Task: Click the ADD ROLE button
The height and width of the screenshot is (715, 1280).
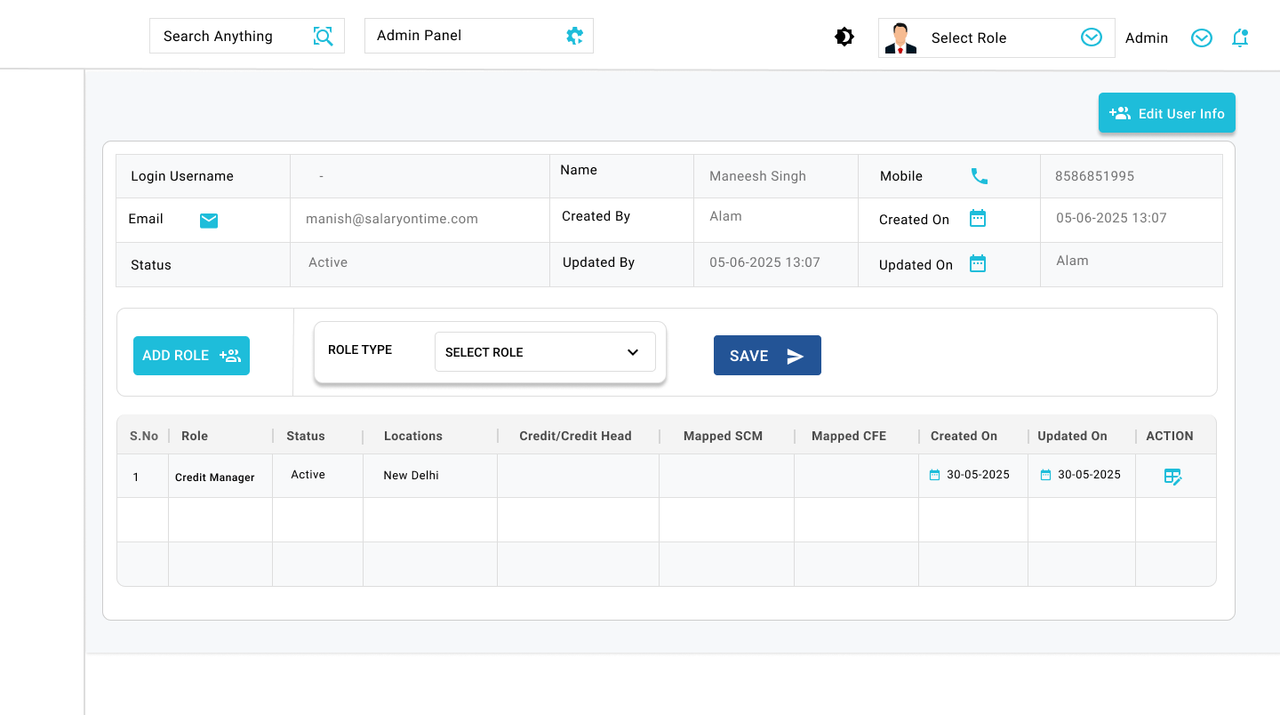Action: pos(191,355)
